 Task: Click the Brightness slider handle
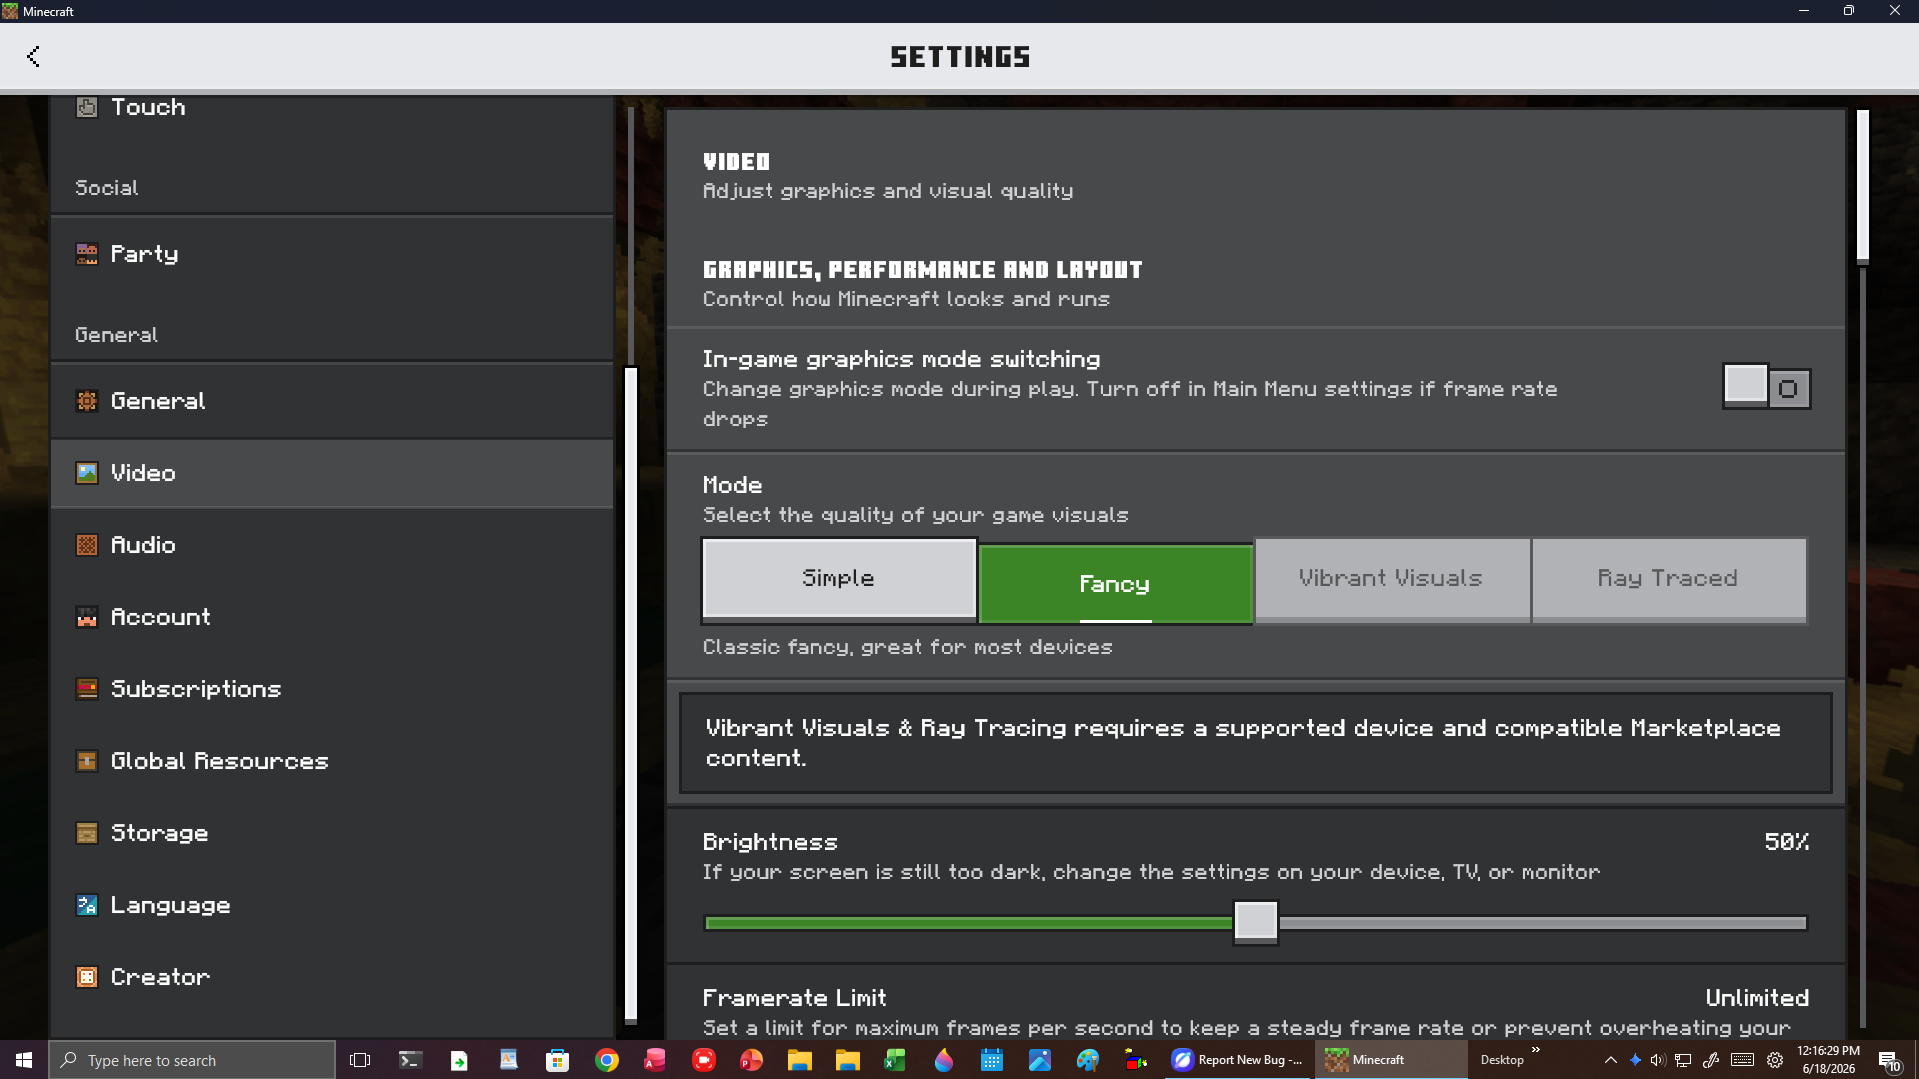click(x=1256, y=921)
